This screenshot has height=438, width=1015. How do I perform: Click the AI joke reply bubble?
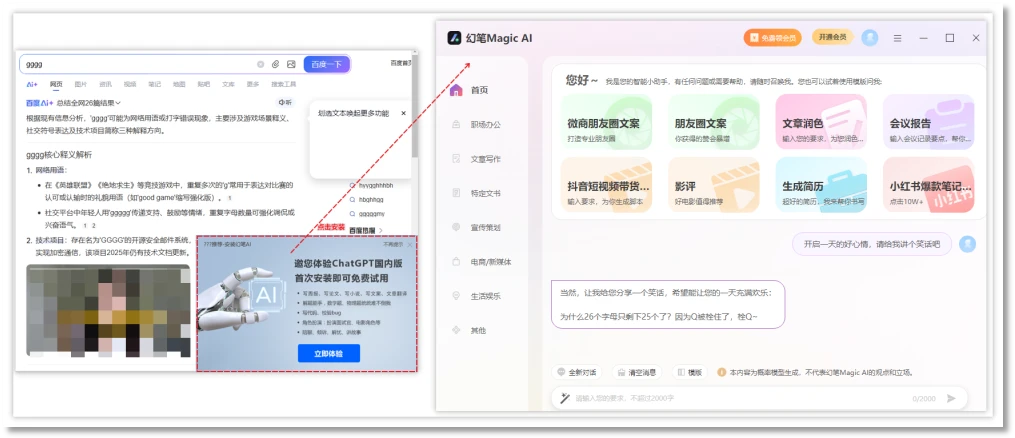667,304
